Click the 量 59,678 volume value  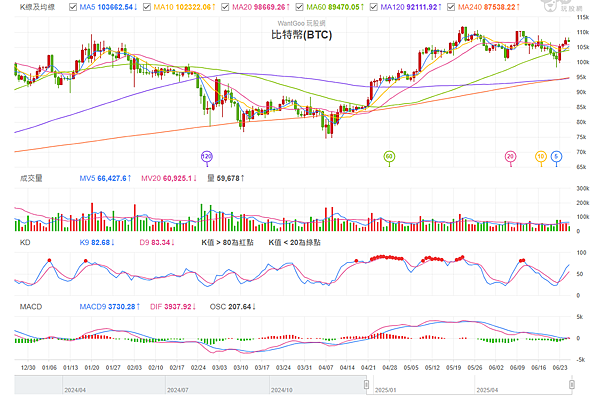(x=225, y=178)
